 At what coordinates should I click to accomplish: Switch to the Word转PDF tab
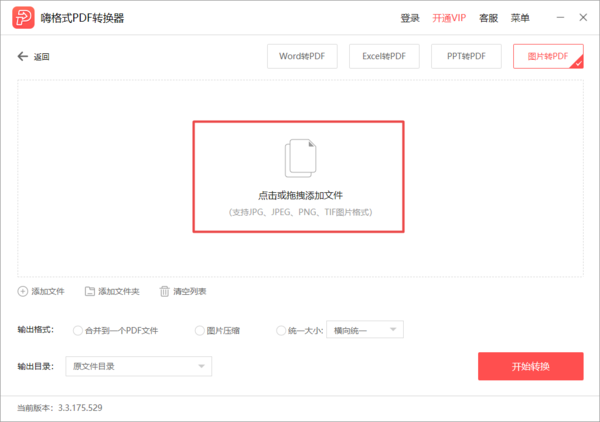click(x=302, y=57)
